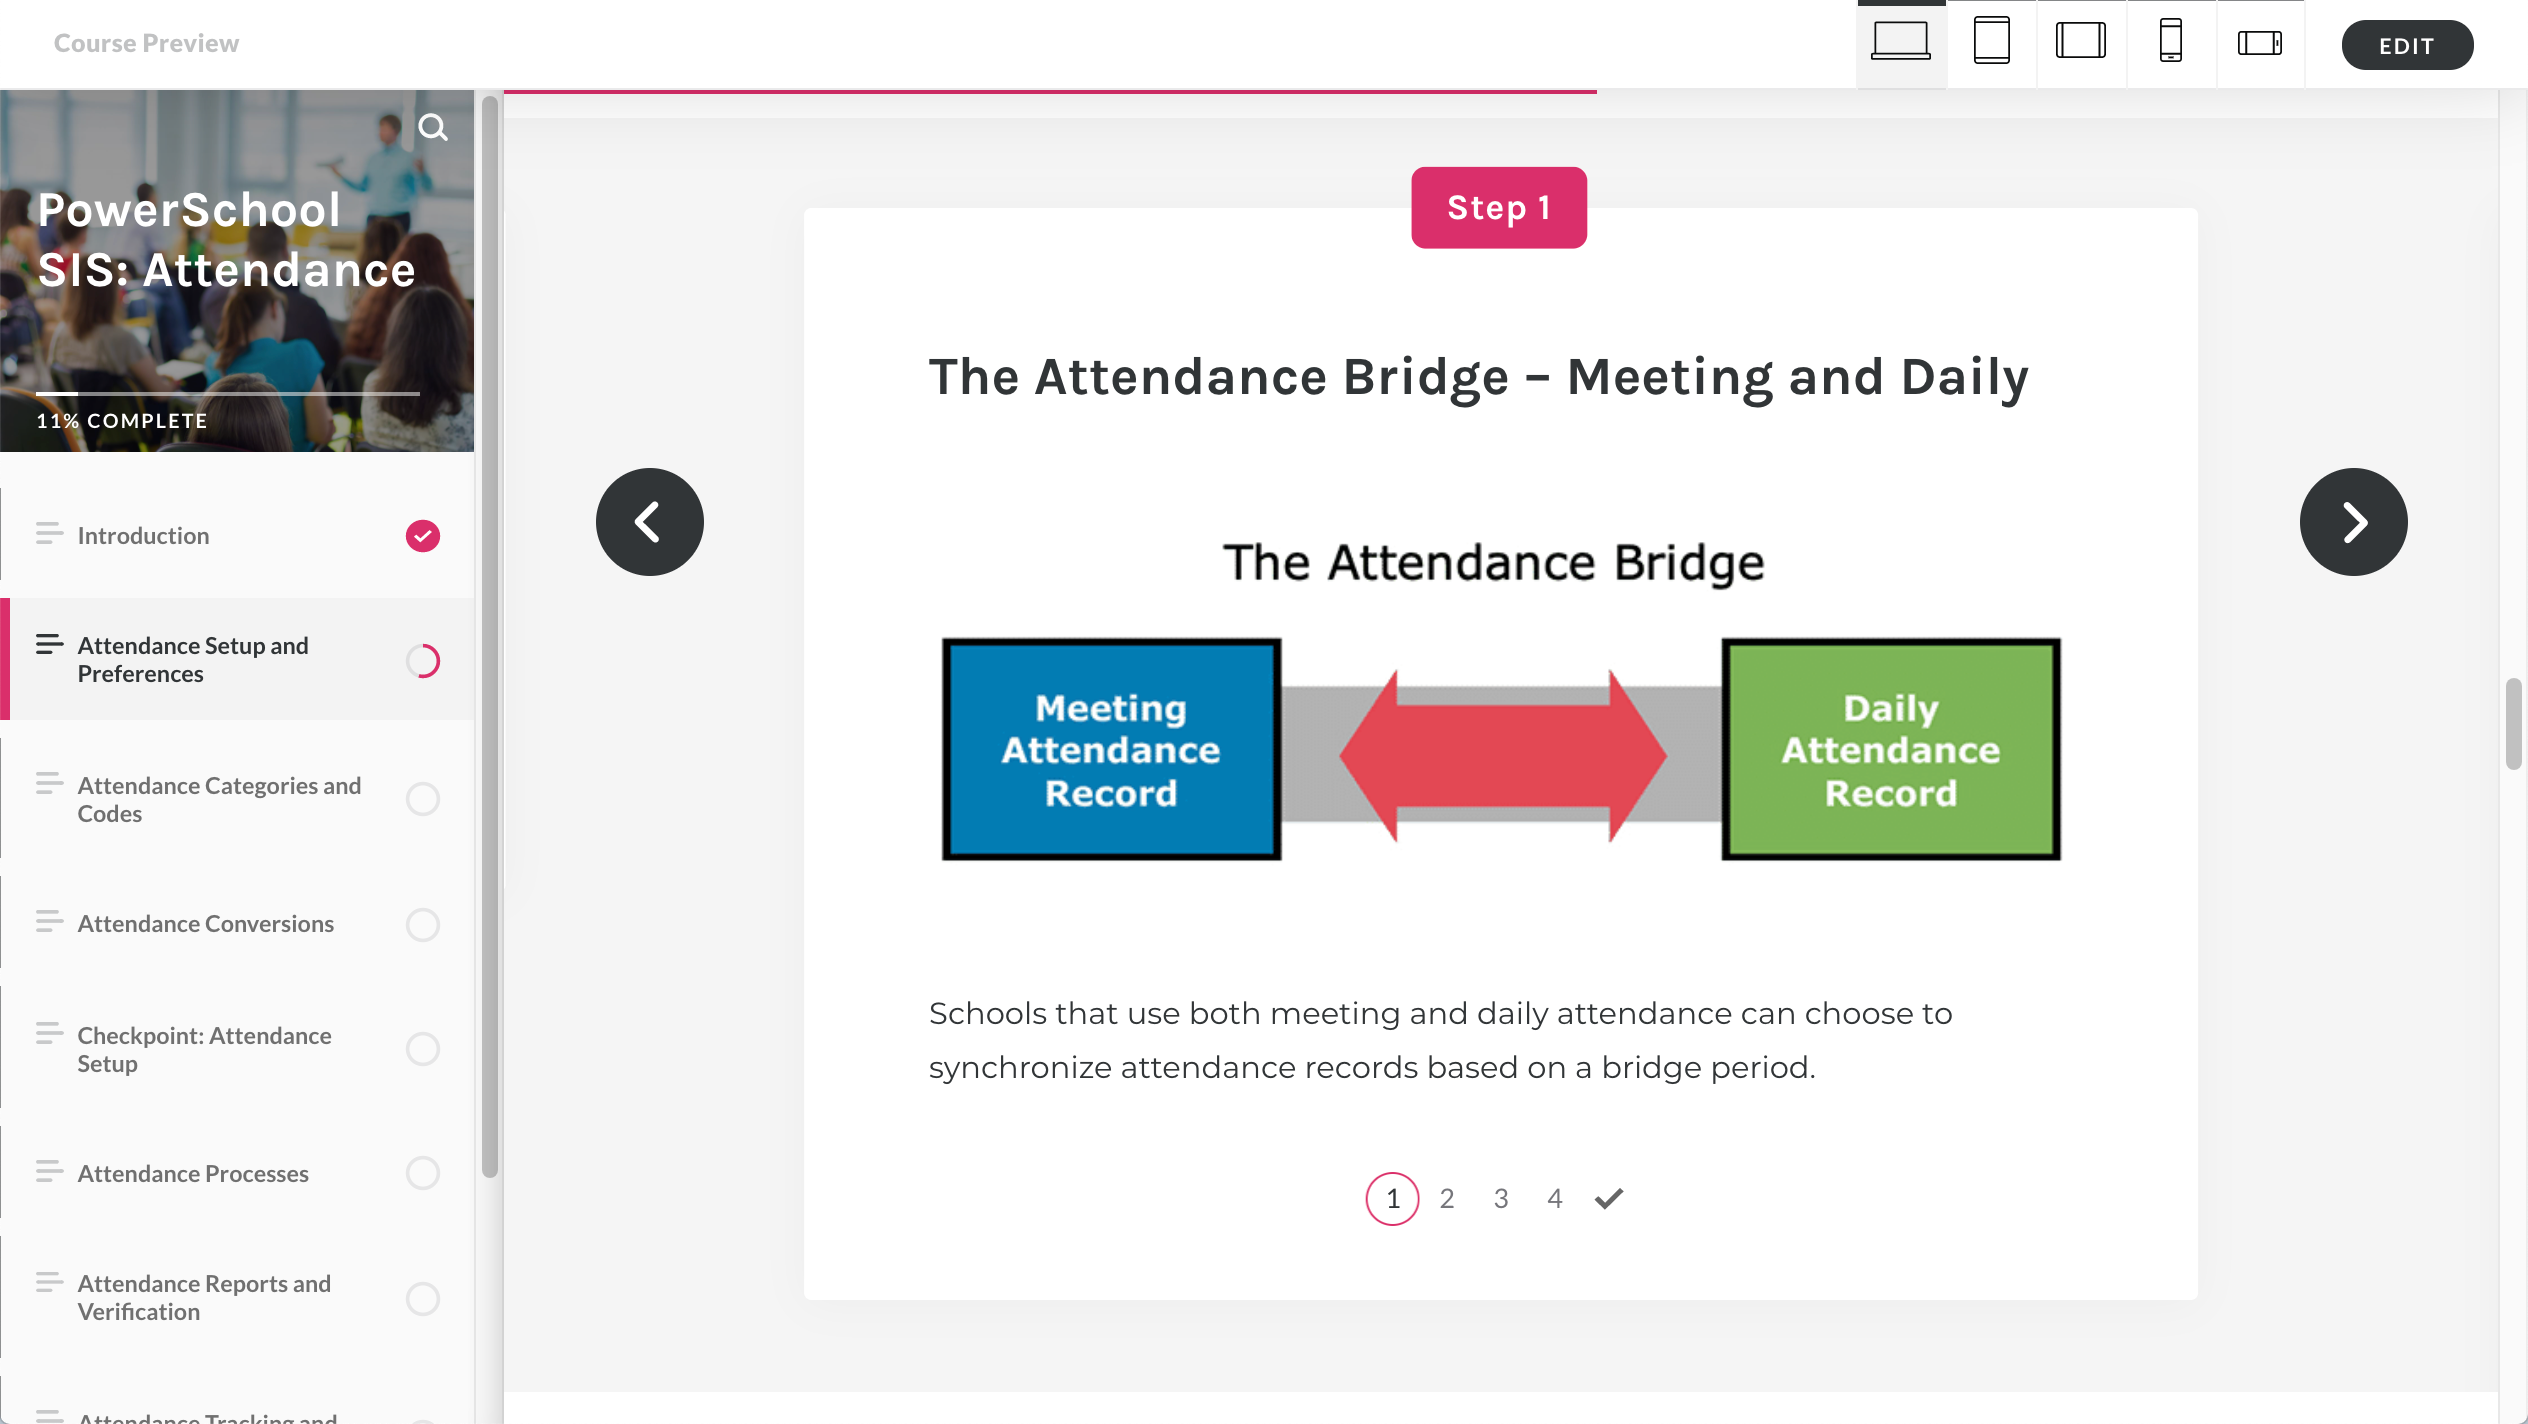Open the course search magnifier icon
The image size is (2528, 1424).
pyautogui.click(x=433, y=127)
